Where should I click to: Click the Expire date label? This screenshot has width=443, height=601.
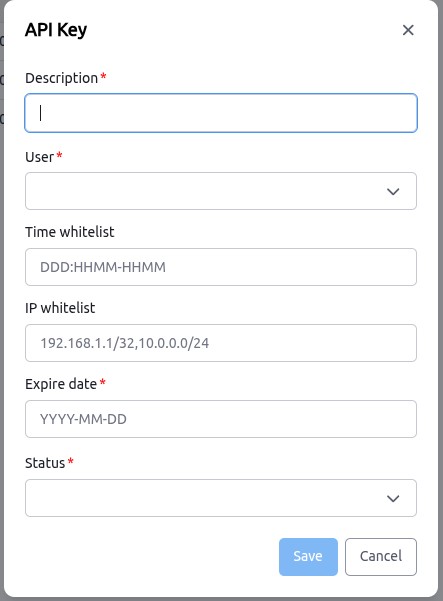pos(61,384)
